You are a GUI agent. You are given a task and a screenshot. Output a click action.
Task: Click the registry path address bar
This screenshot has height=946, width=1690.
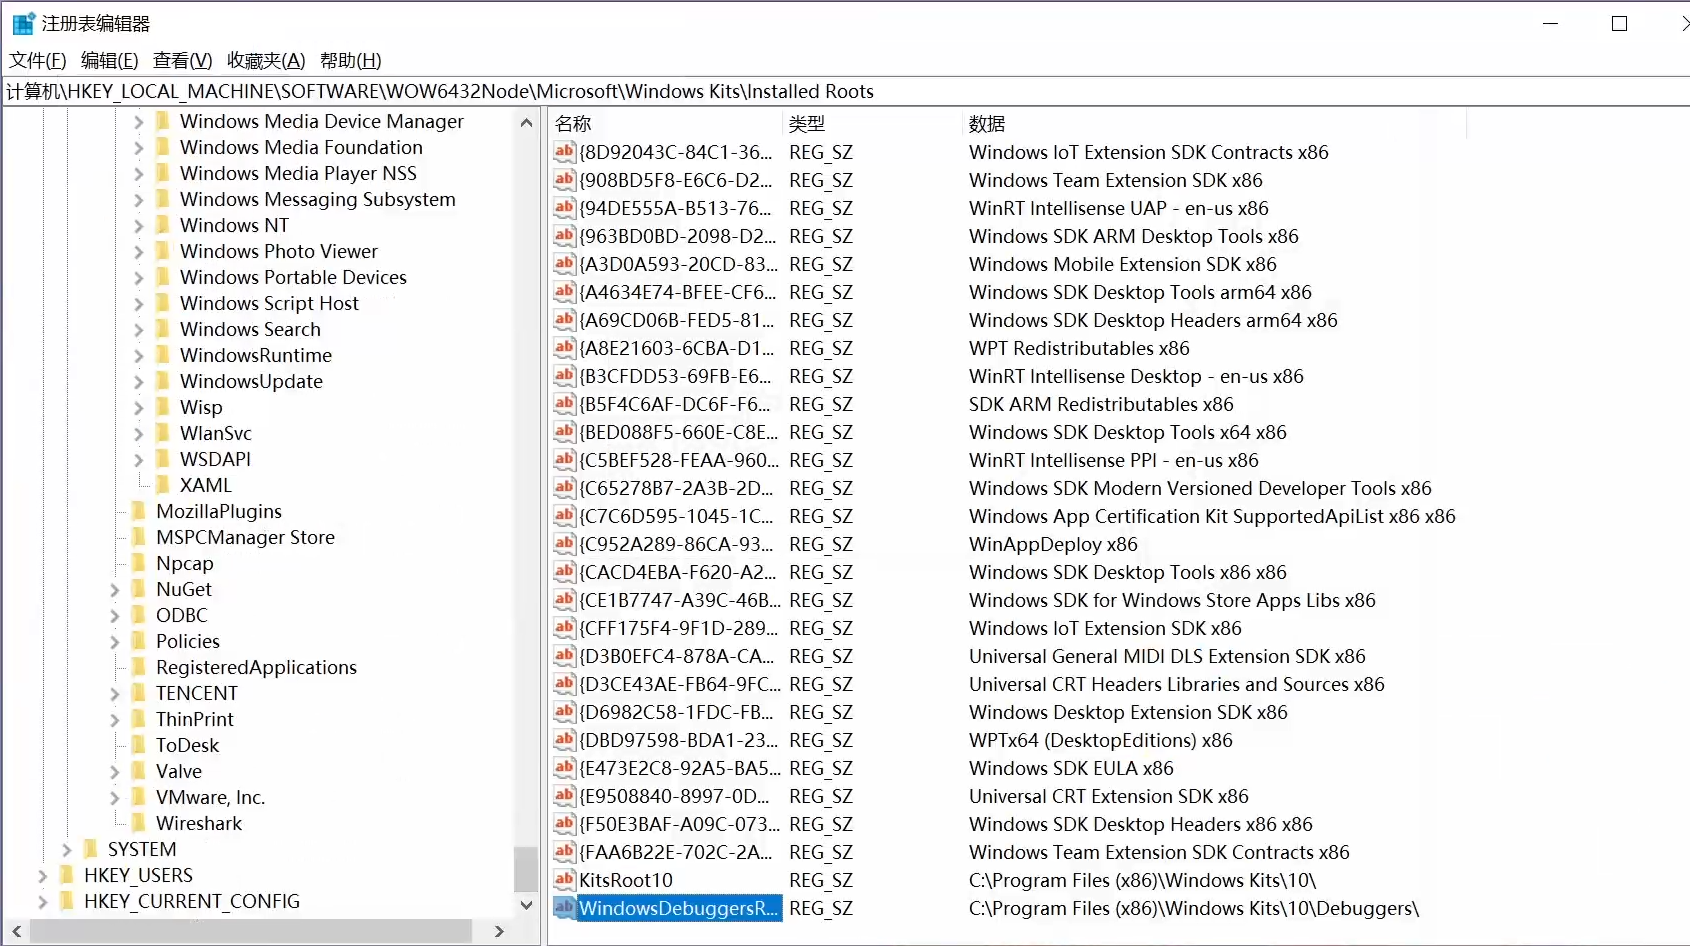point(845,92)
